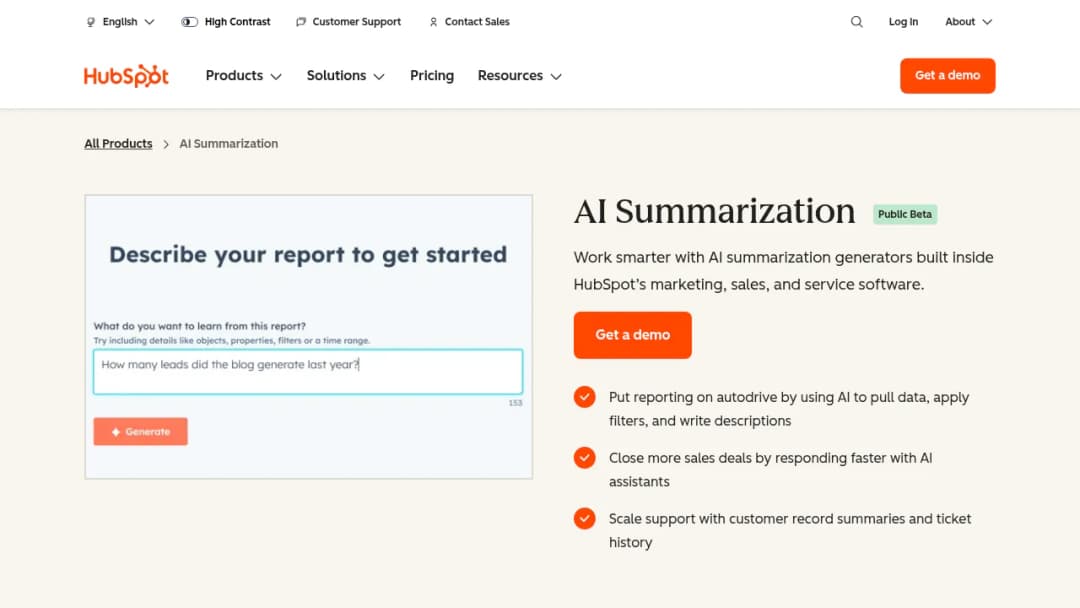Click checkmark icon beside 'Close more sales deals'

[584, 458]
